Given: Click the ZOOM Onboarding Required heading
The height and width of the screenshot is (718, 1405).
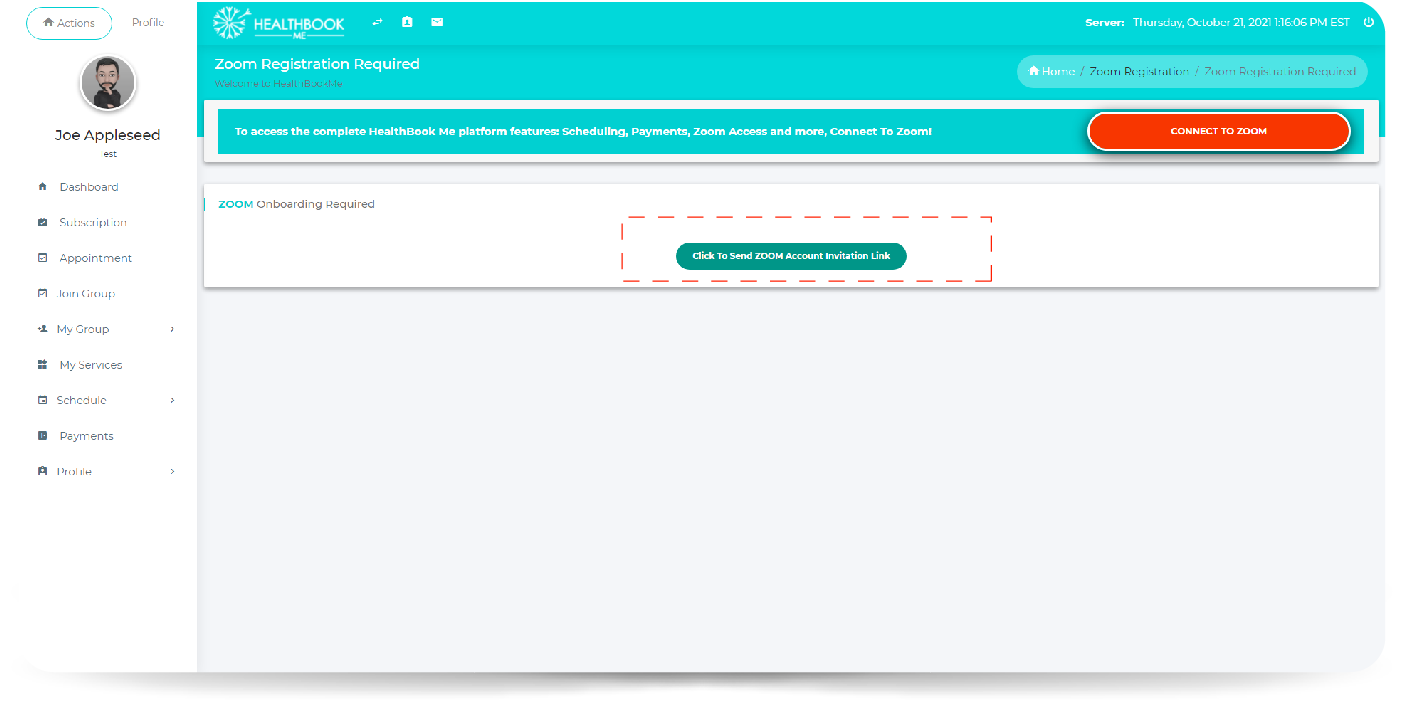Looking at the screenshot, I should click(296, 204).
